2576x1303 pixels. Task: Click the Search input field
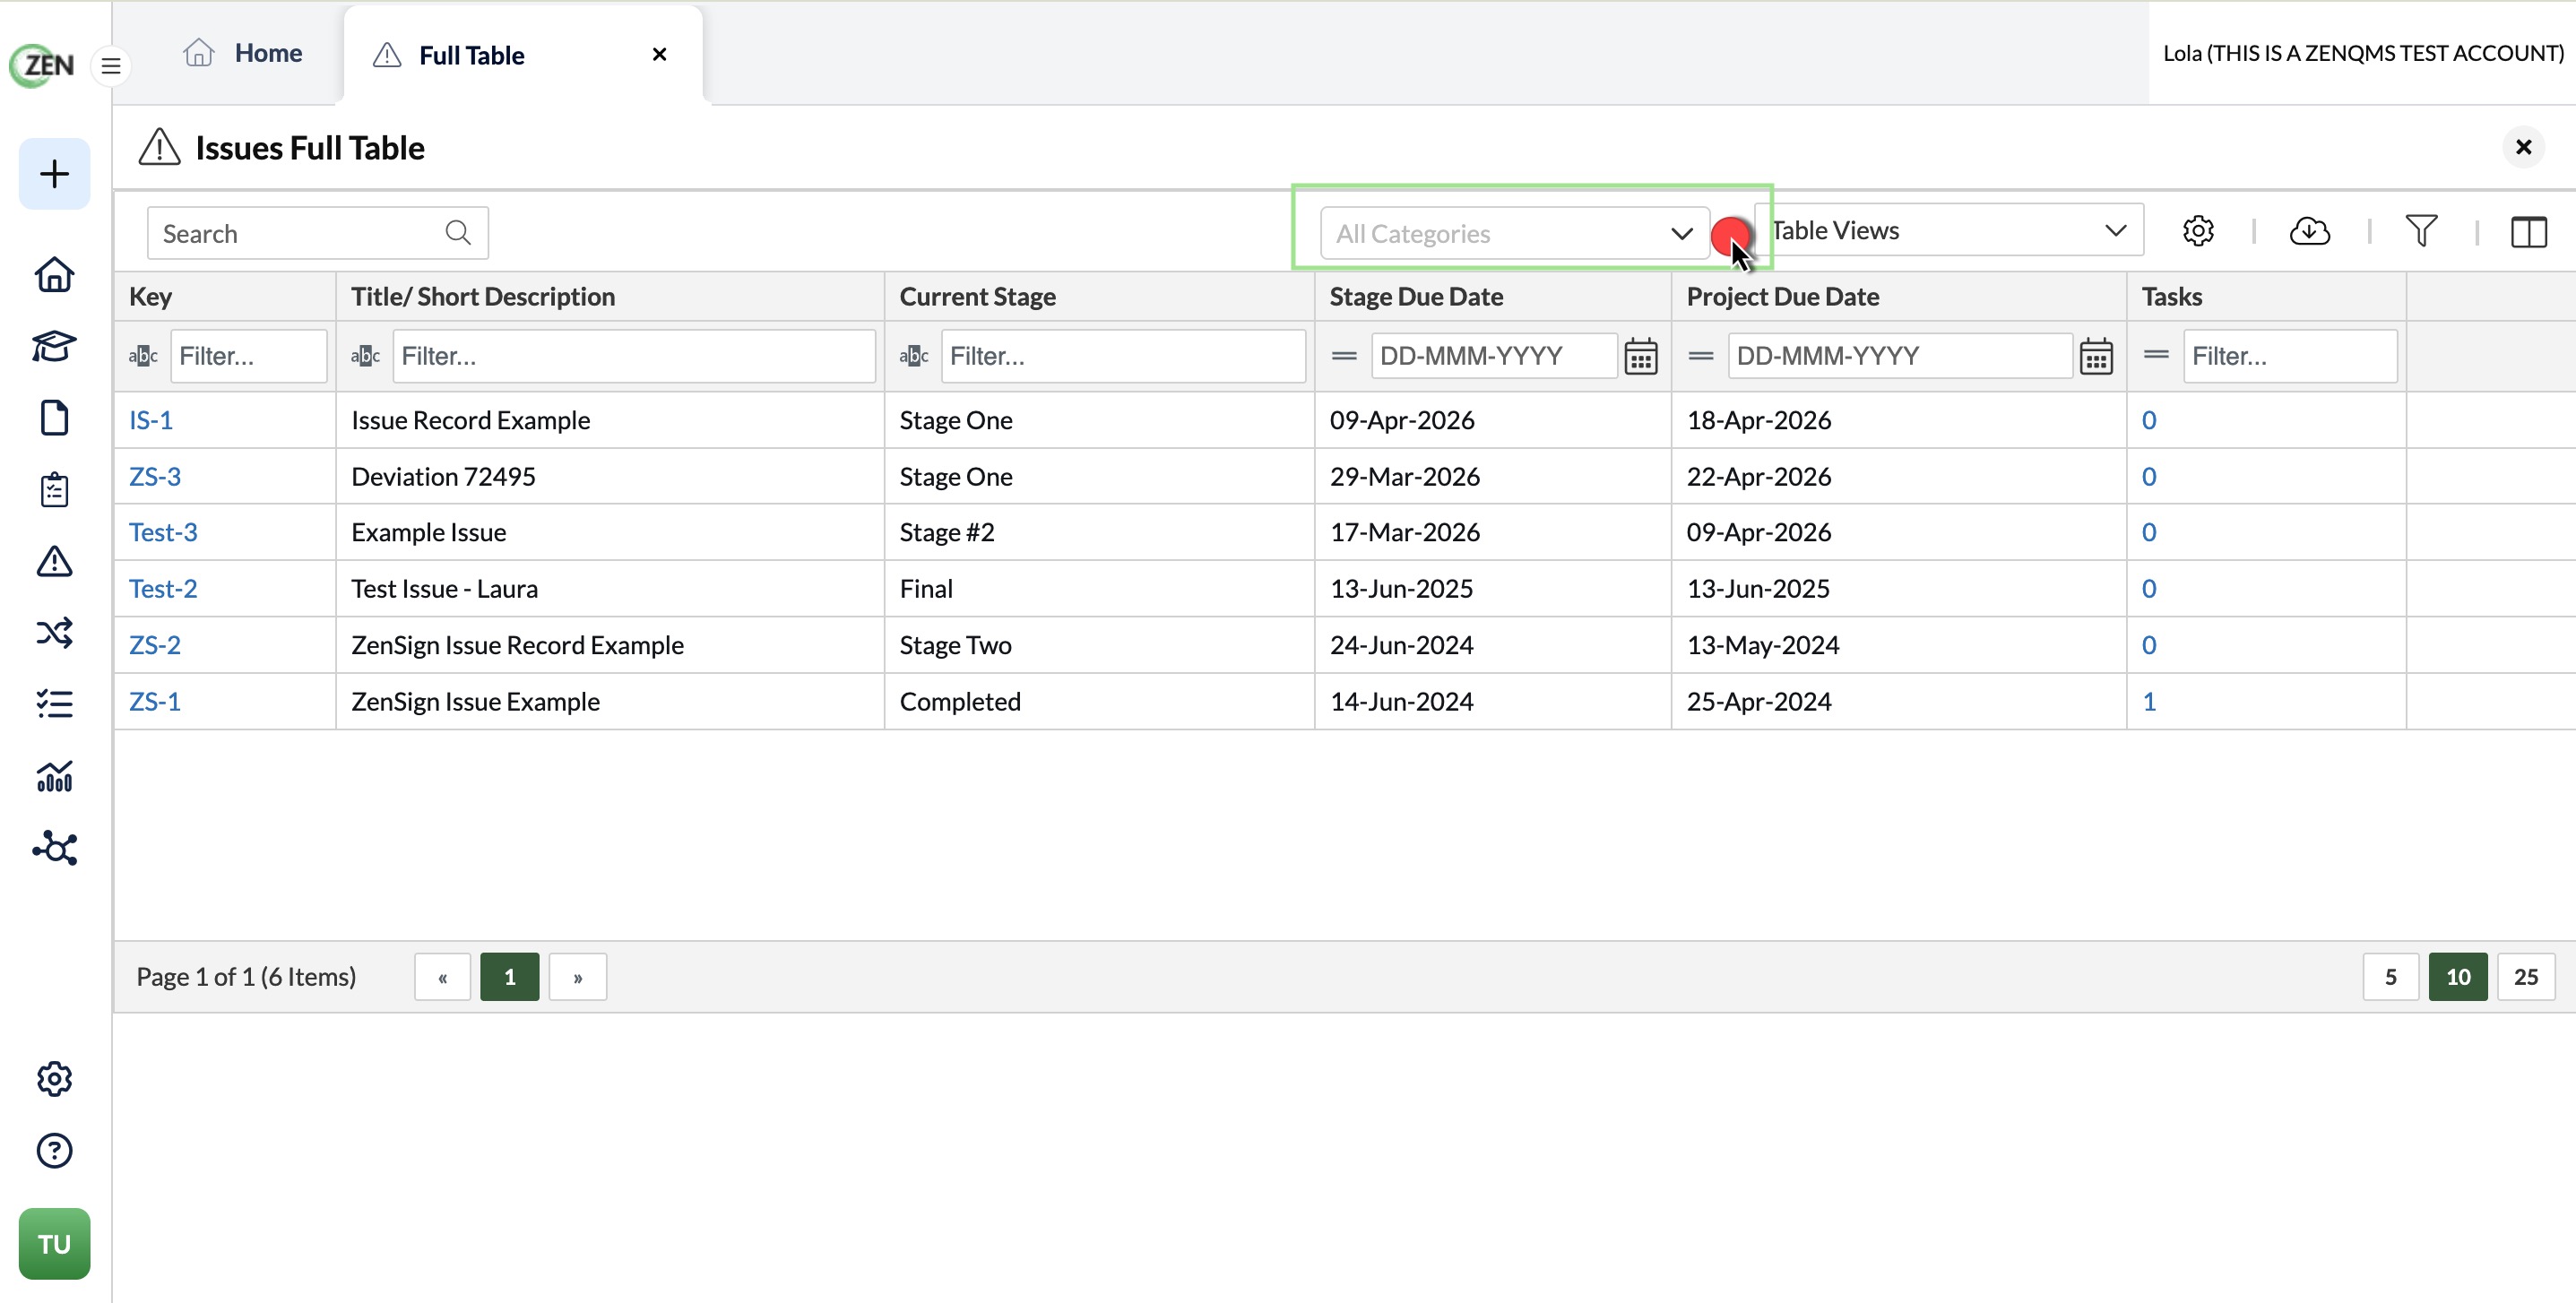click(317, 233)
